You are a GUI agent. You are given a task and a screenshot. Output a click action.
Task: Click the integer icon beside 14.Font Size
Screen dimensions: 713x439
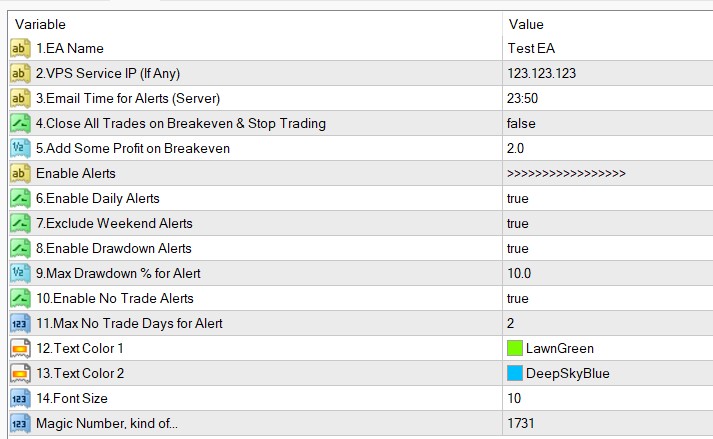coord(20,398)
